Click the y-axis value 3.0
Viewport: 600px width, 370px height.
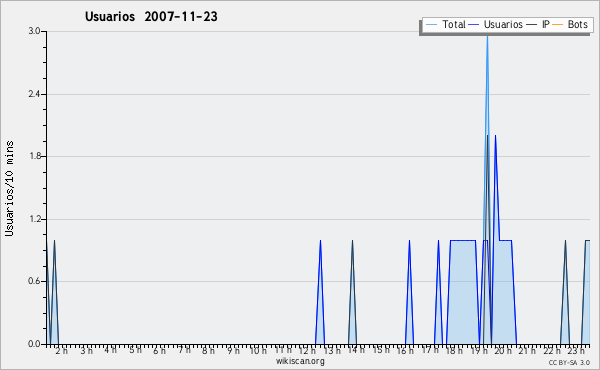click(x=34, y=31)
